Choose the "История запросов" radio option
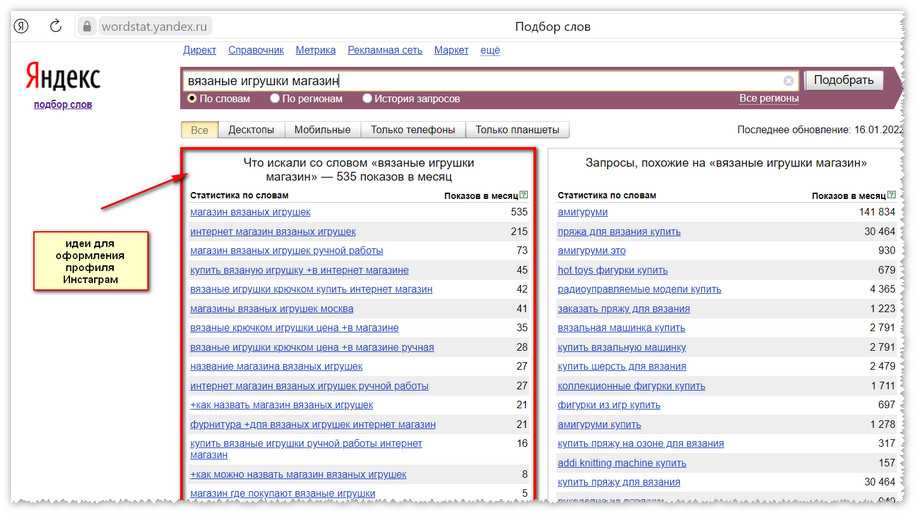 [367, 99]
